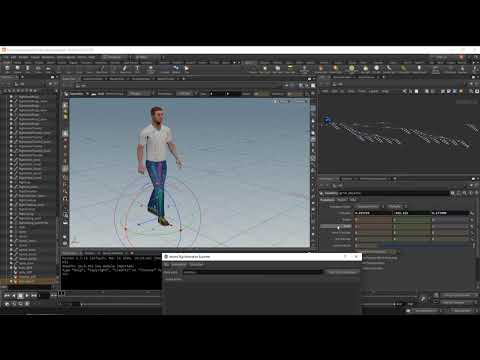
Task: Click the path text field in the dialog
Action: click(x=253, y=272)
